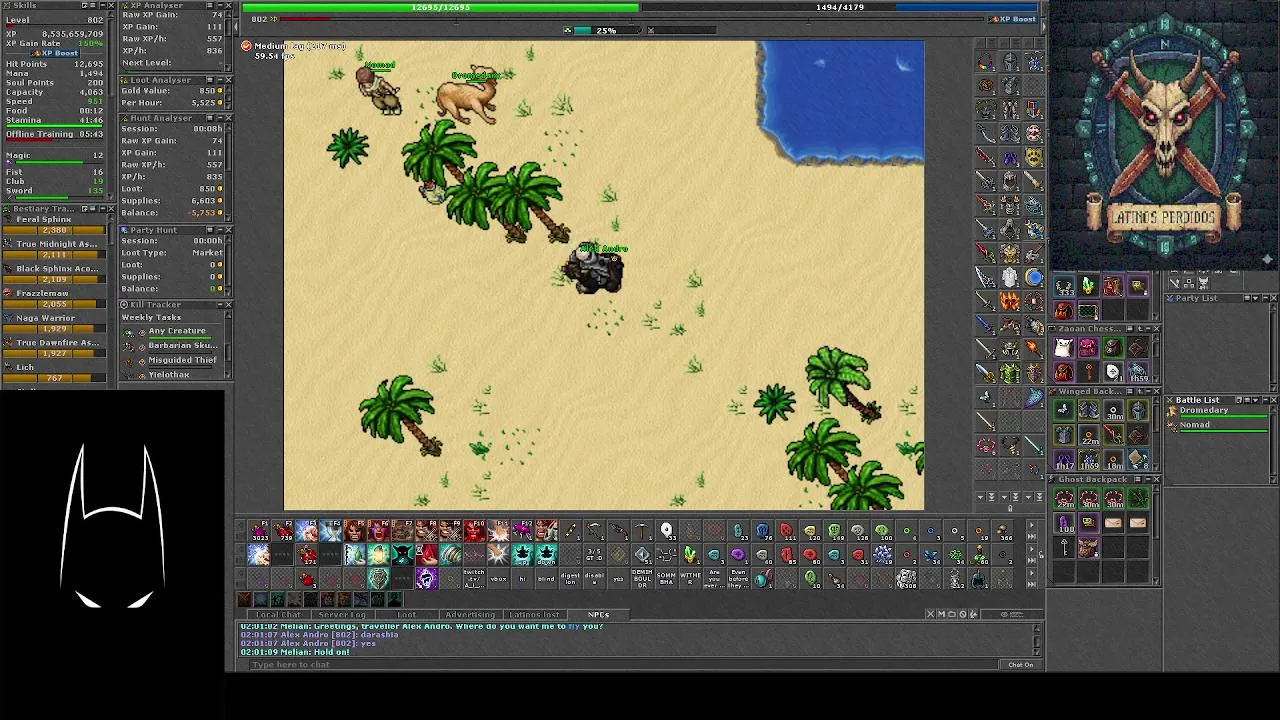Click the green hit points bar at top
Screen dimensions: 1280x720
coord(441,7)
